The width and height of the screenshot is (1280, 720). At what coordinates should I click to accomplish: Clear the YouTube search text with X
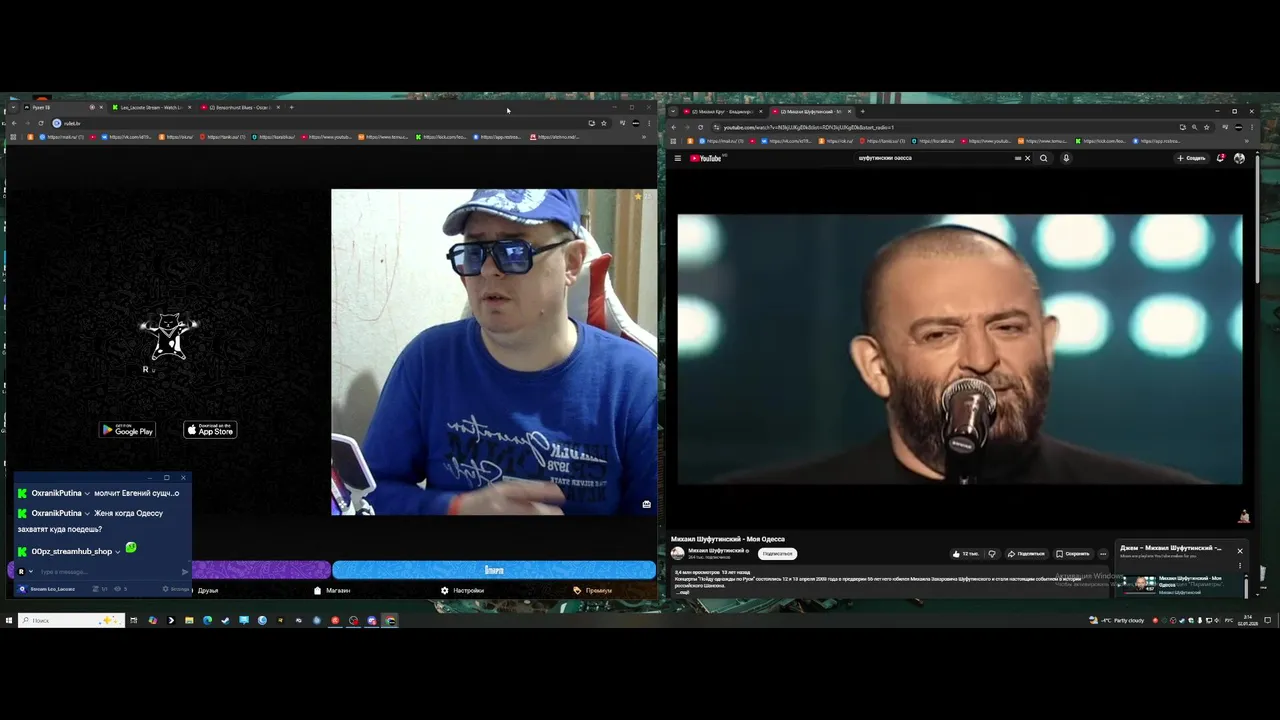point(1027,158)
